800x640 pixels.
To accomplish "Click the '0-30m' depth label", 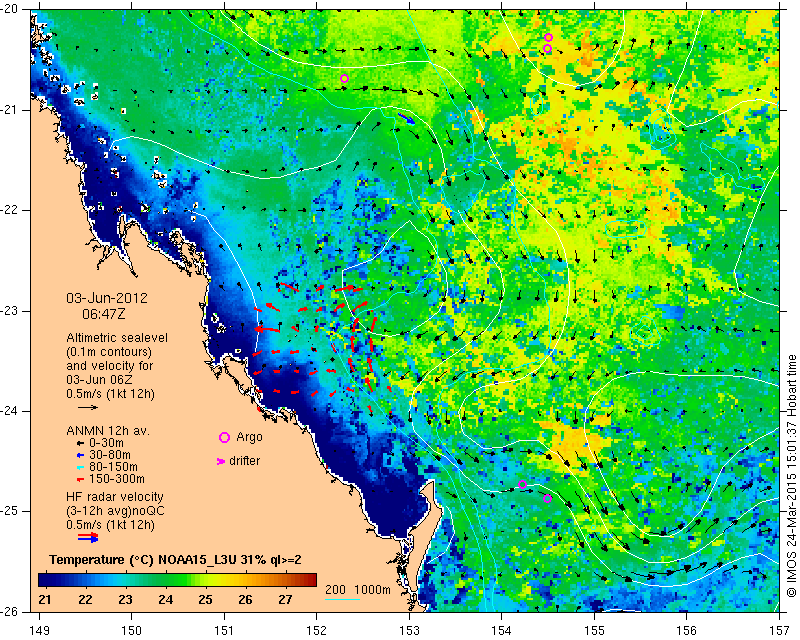I will [106, 443].
